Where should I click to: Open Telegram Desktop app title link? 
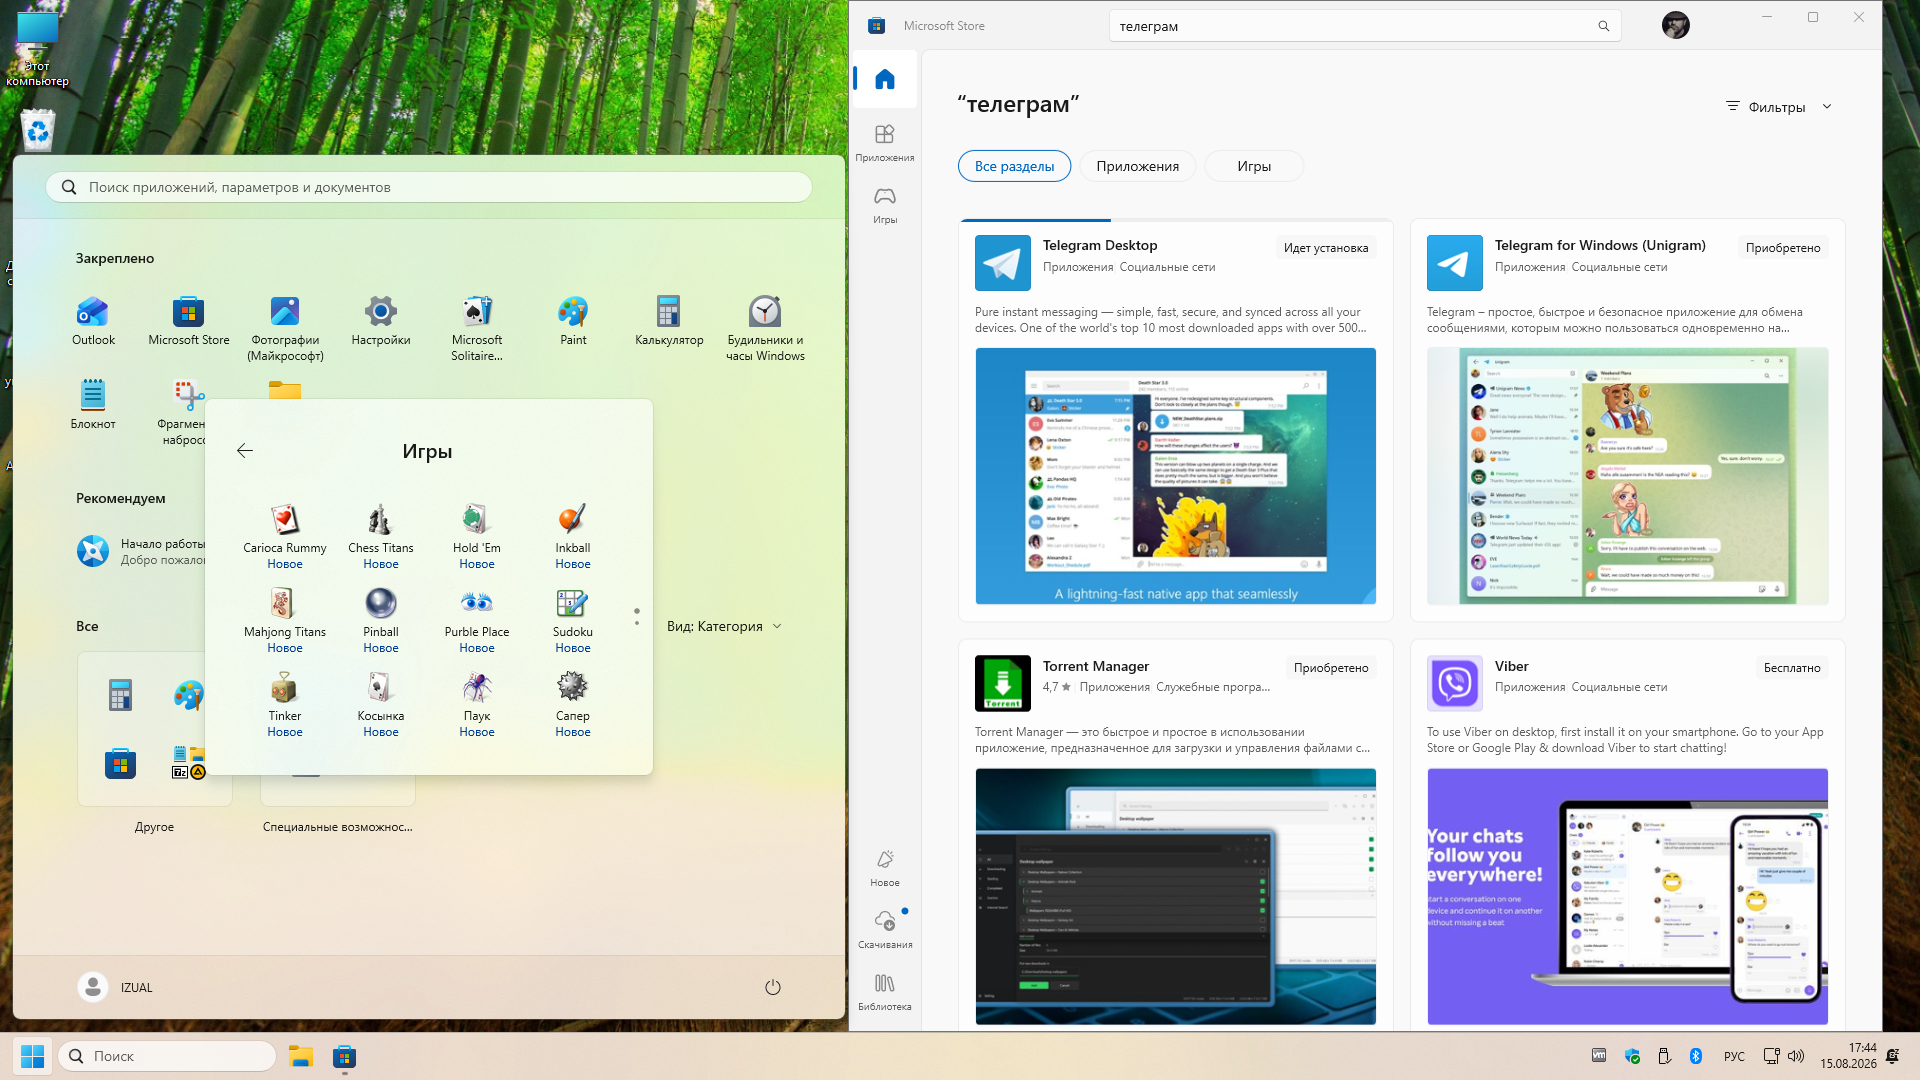[x=1100, y=245]
